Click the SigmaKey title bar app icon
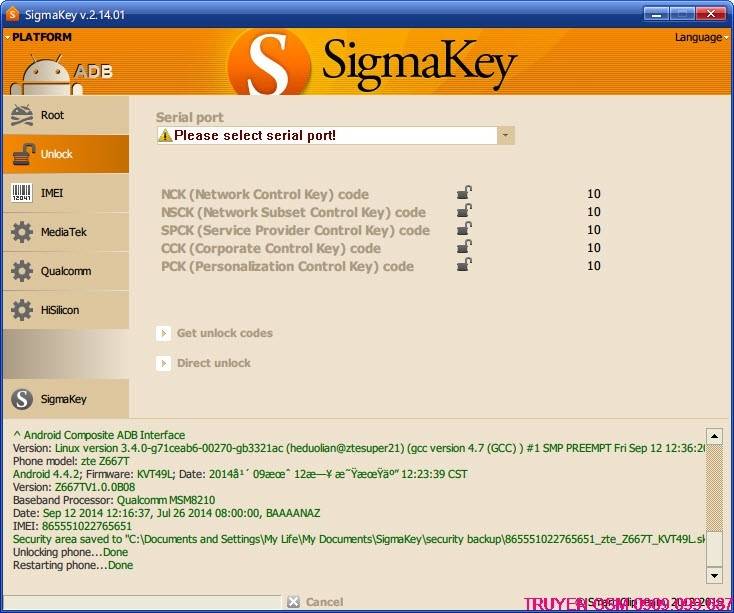This screenshot has height=613, width=734. (12, 14)
